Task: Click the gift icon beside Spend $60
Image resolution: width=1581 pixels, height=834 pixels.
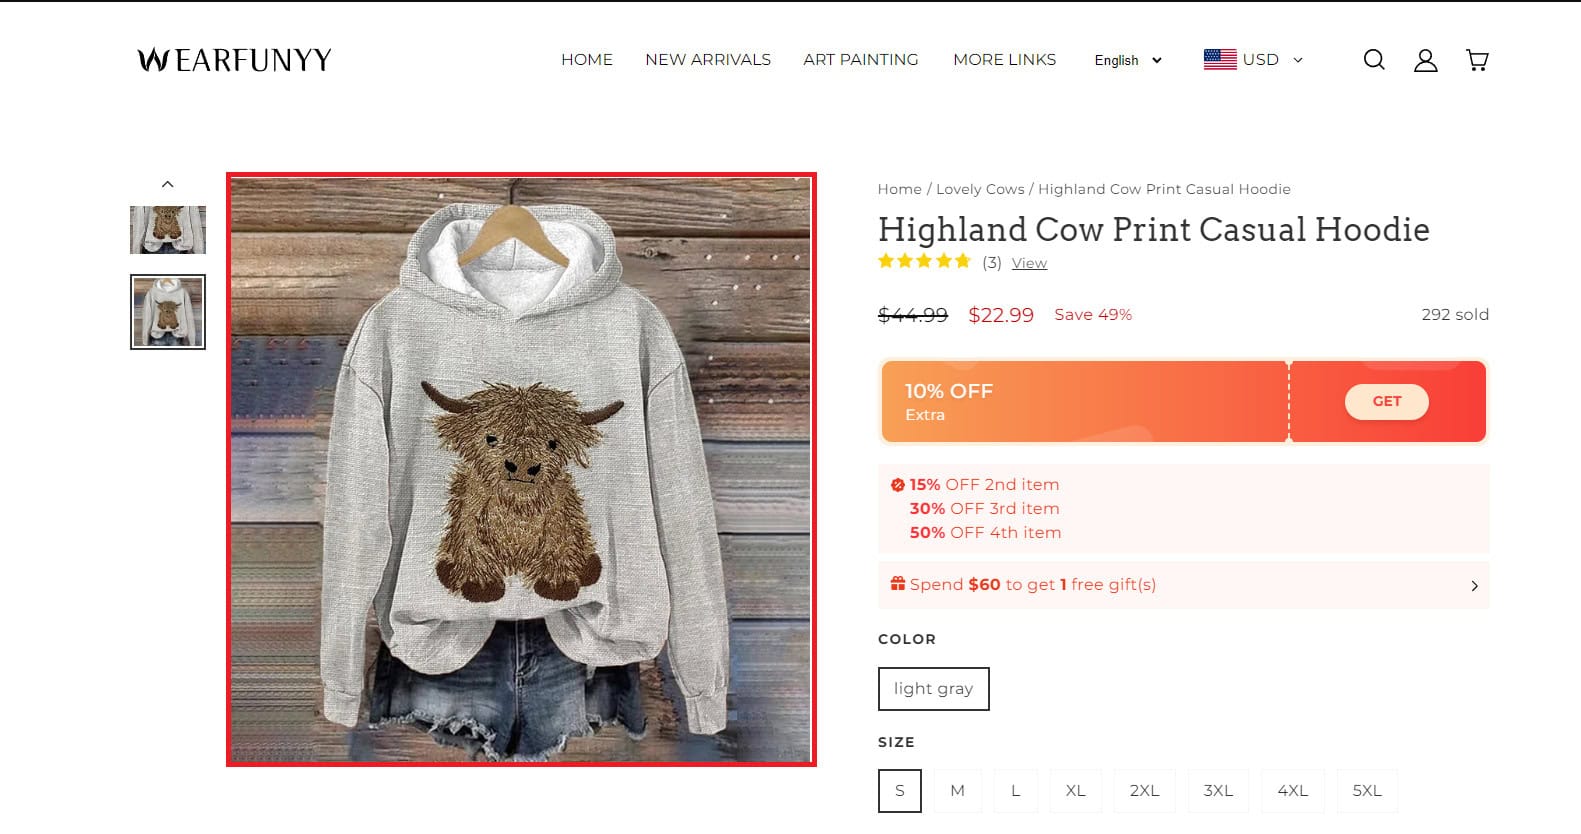Action: (x=896, y=583)
